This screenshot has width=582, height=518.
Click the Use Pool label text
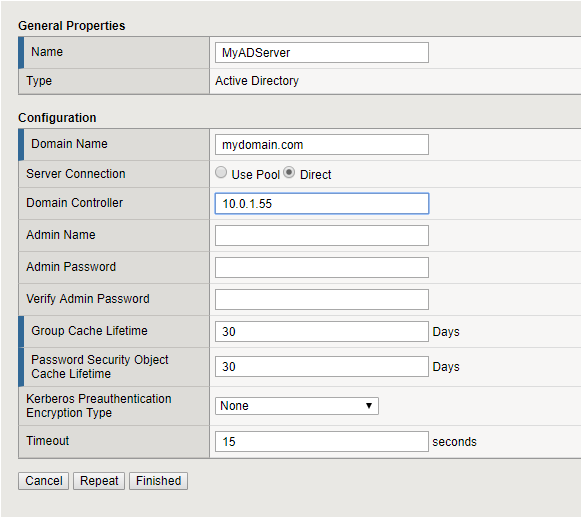(255, 175)
